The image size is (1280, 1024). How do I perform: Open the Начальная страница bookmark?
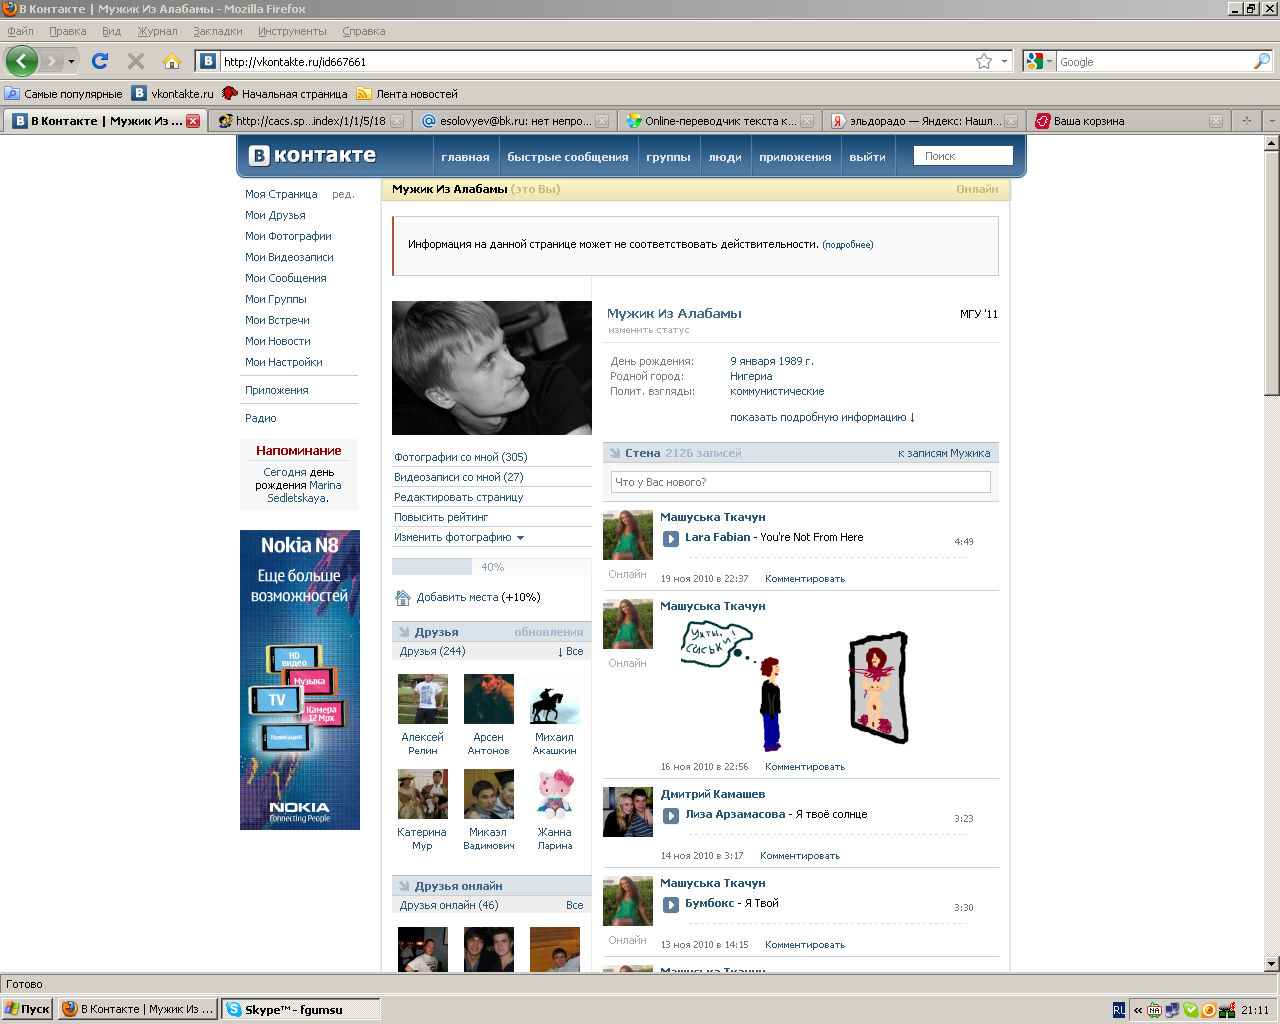click(285, 93)
